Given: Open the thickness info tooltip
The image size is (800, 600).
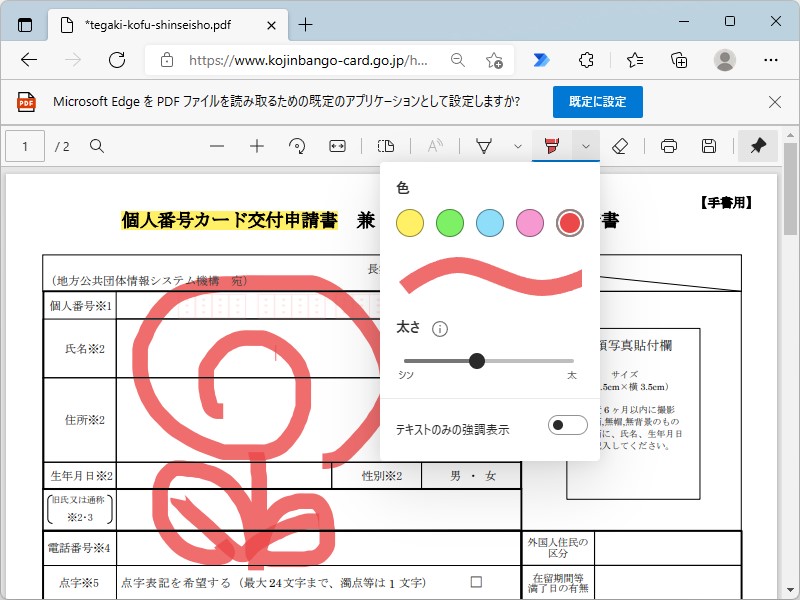Looking at the screenshot, I should point(437,328).
